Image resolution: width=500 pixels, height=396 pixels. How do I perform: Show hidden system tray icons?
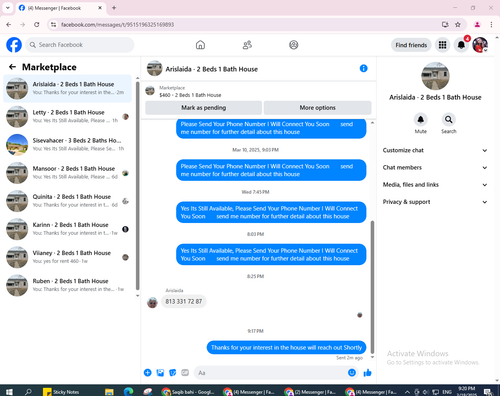[407, 392]
